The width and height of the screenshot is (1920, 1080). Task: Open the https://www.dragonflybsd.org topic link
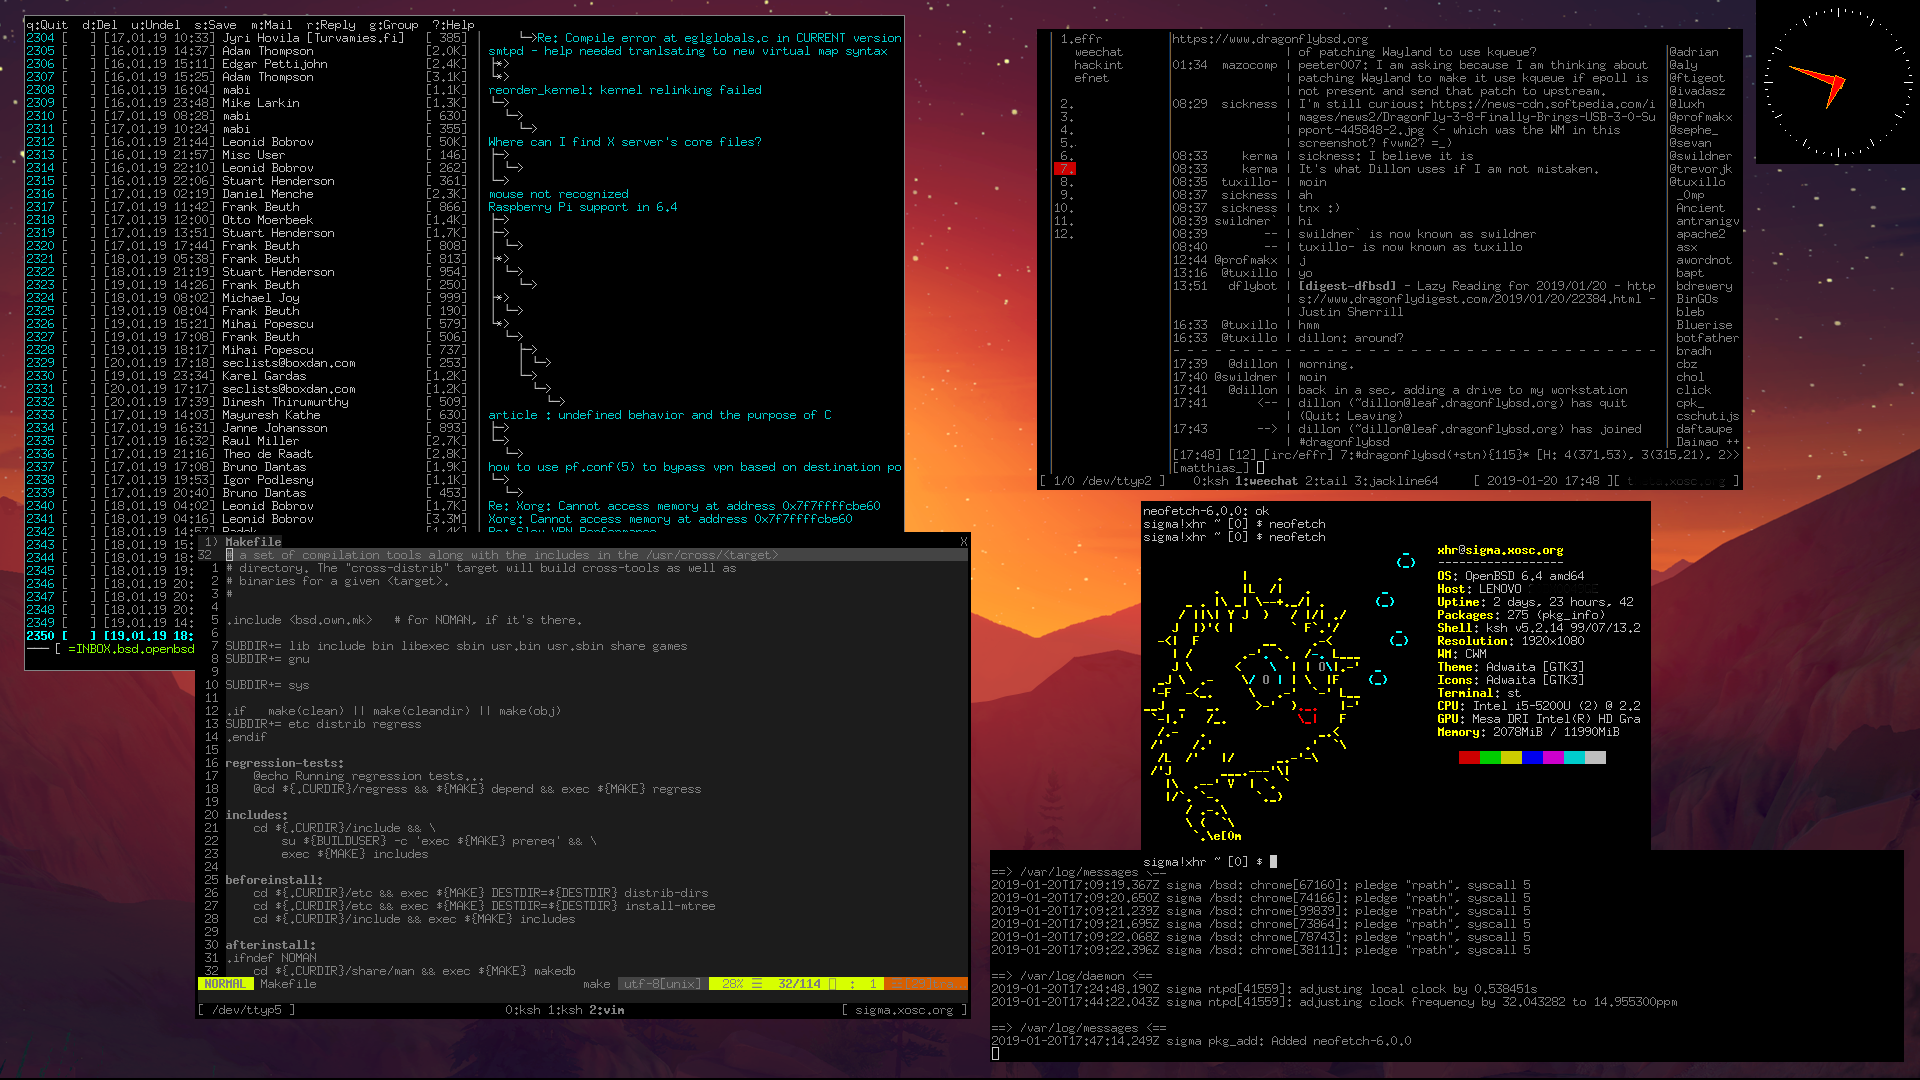point(1270,39)
